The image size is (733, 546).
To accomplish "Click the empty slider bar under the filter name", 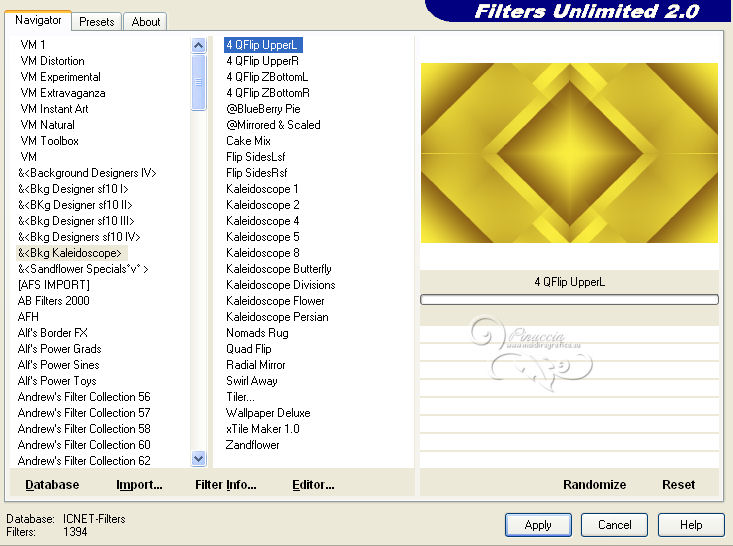I will click(x=569, y=300).
